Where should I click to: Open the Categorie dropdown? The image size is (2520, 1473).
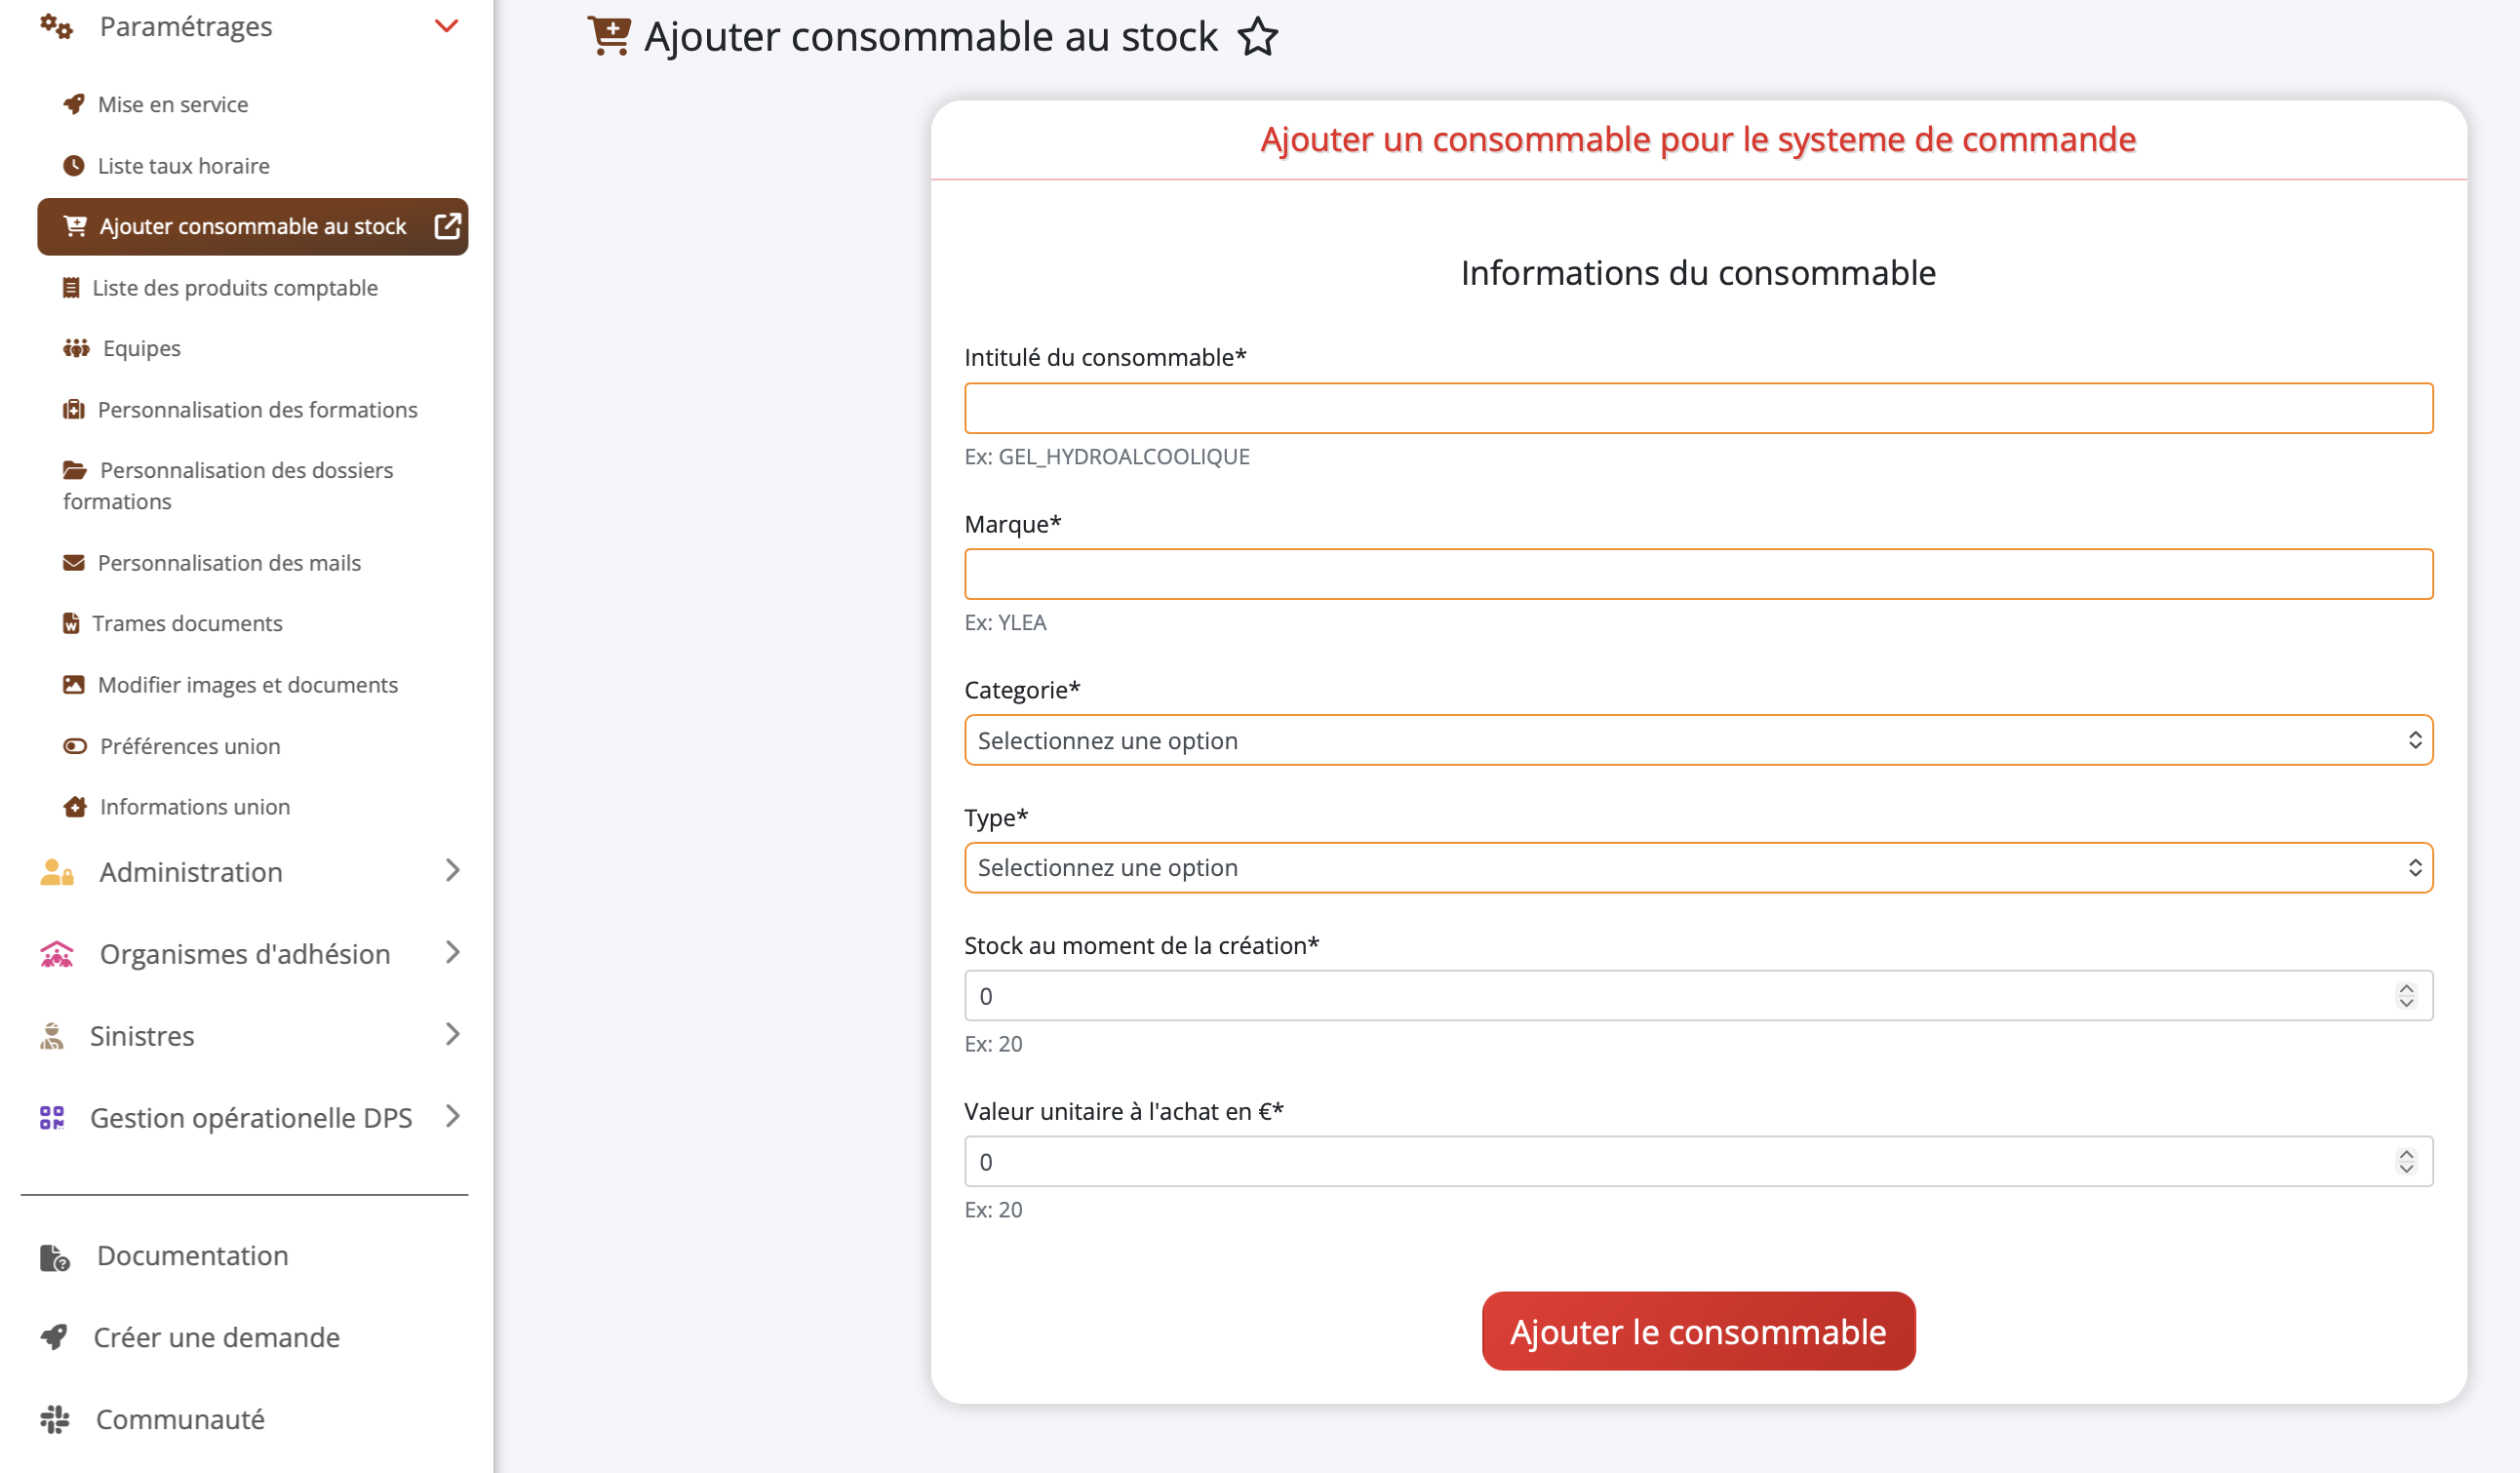pyautogui.click(x=1697, y=740)
